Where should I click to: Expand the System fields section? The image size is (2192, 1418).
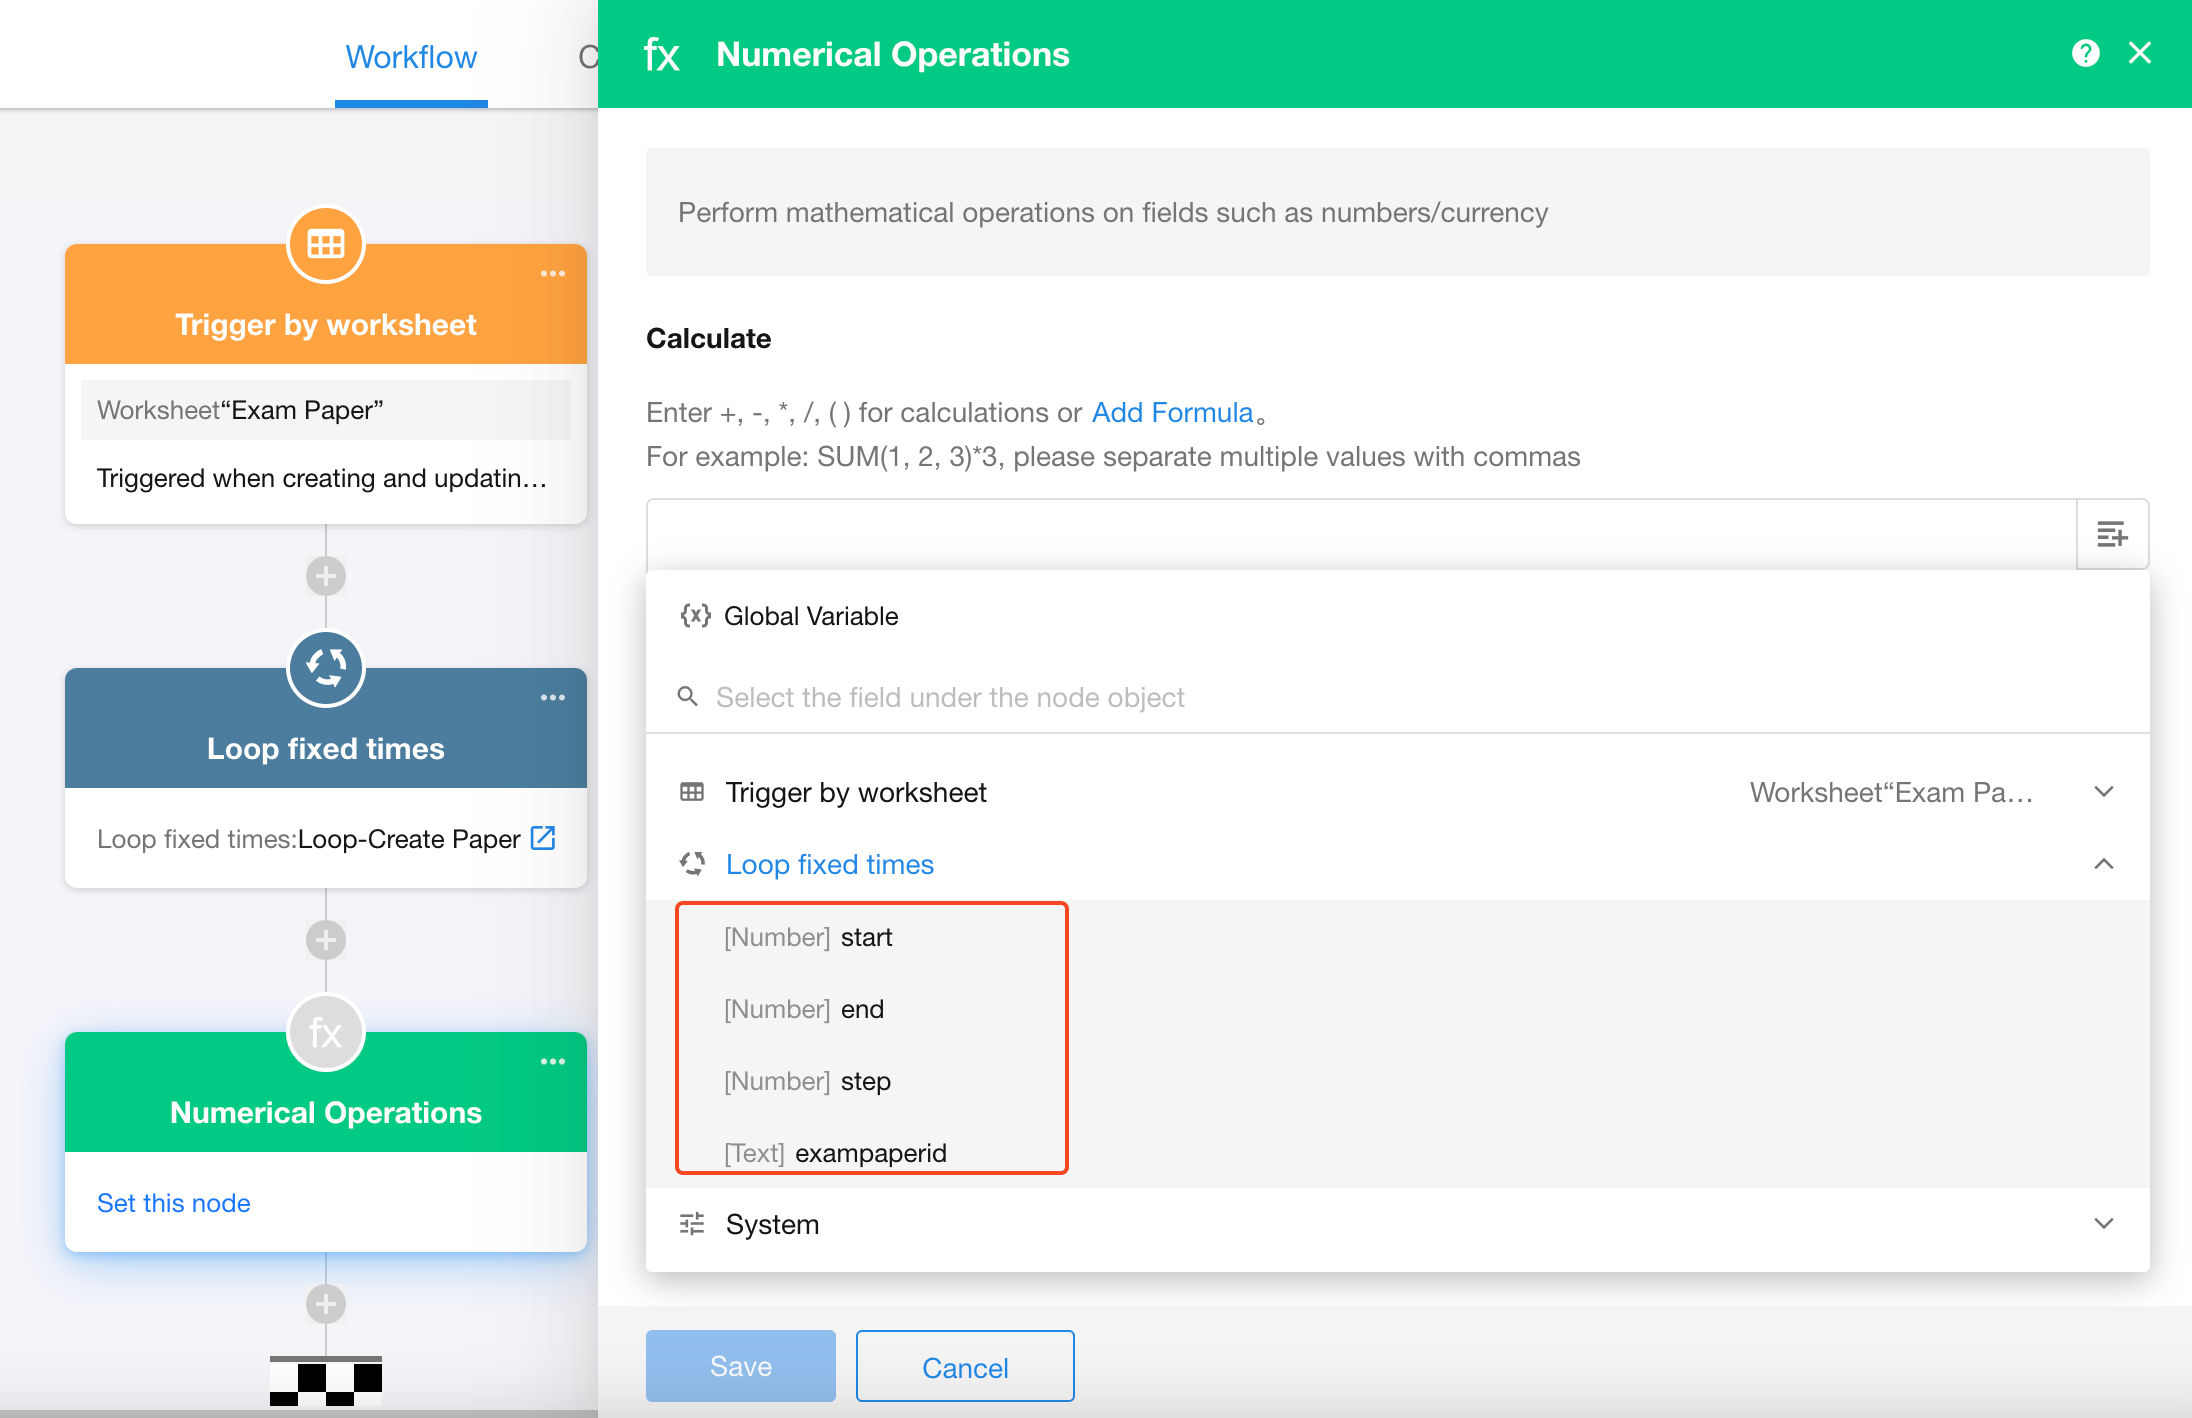[x=2103, y=1224]
